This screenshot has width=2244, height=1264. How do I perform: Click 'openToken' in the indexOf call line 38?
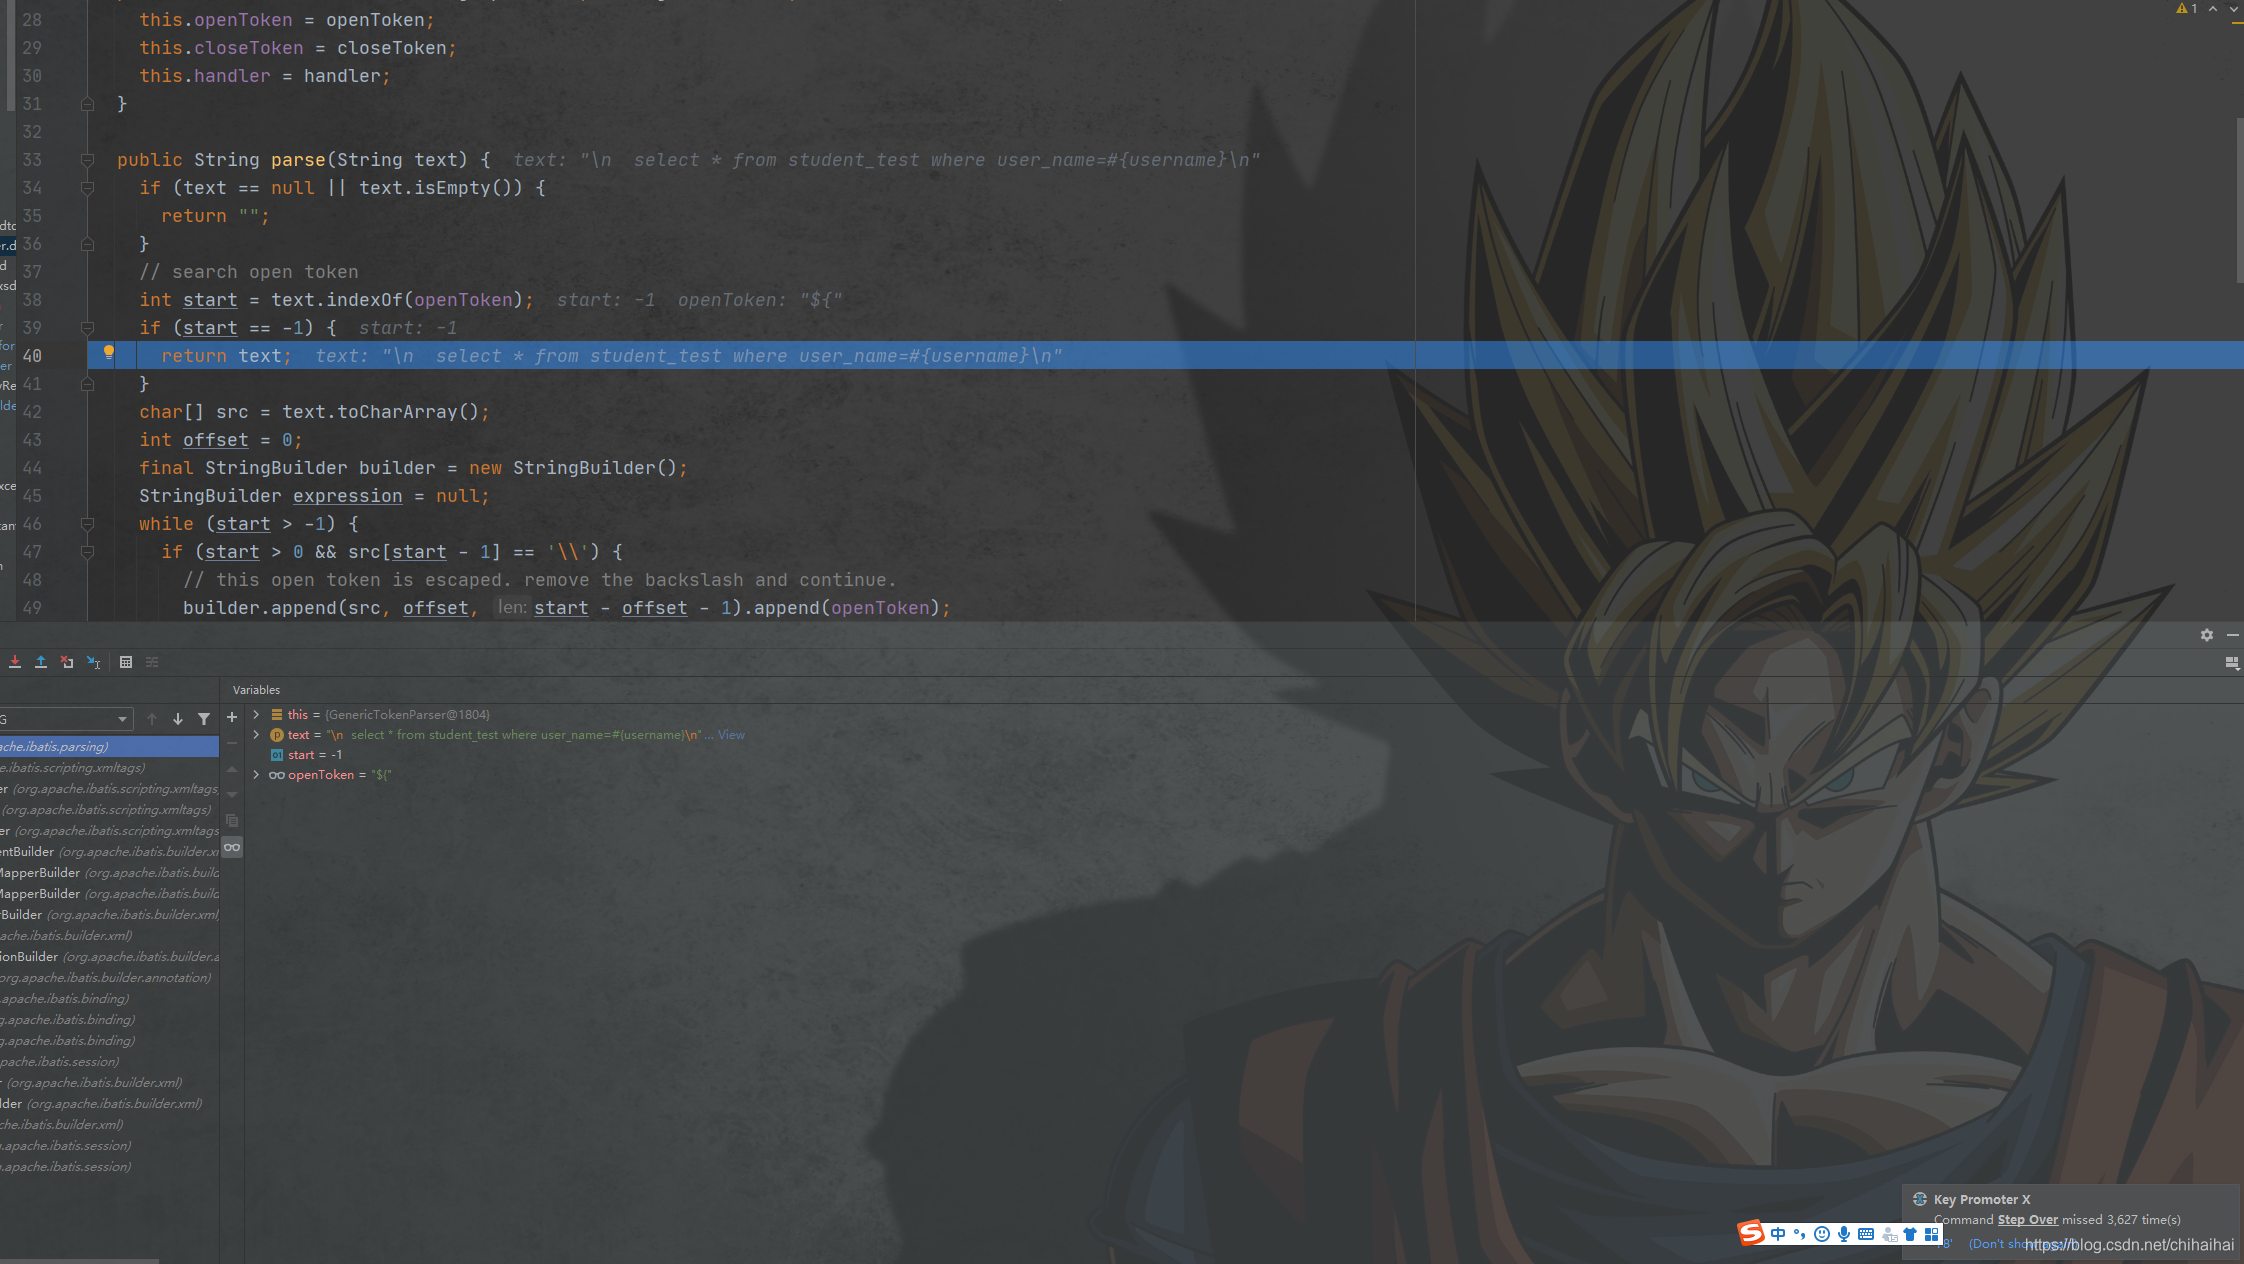click(463, 300)
